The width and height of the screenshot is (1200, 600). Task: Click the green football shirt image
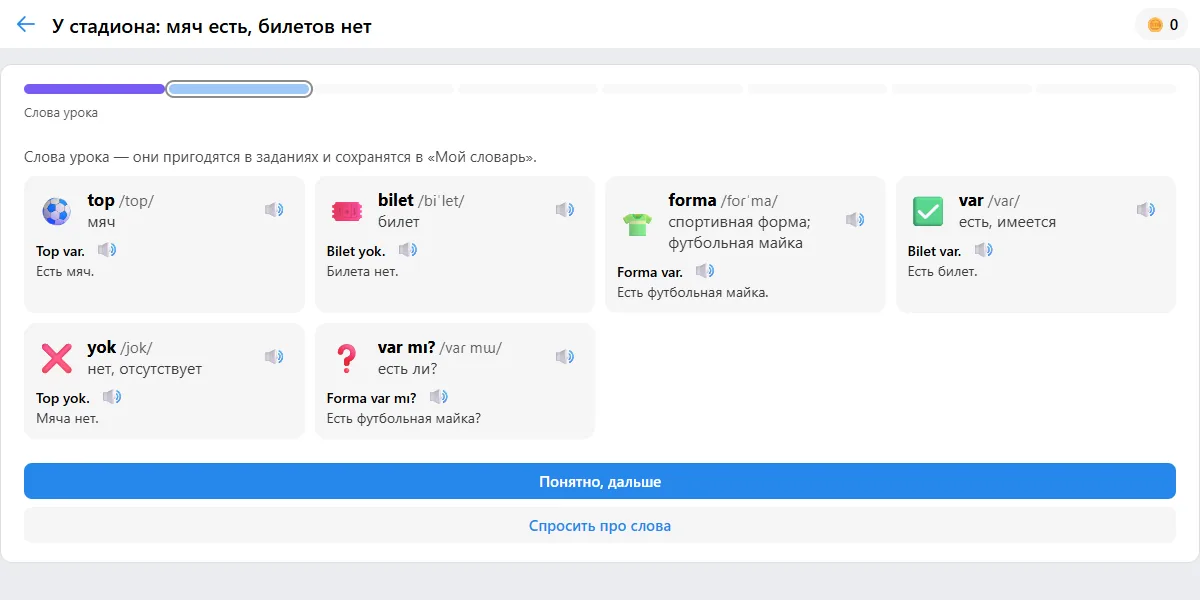point(637,221)
